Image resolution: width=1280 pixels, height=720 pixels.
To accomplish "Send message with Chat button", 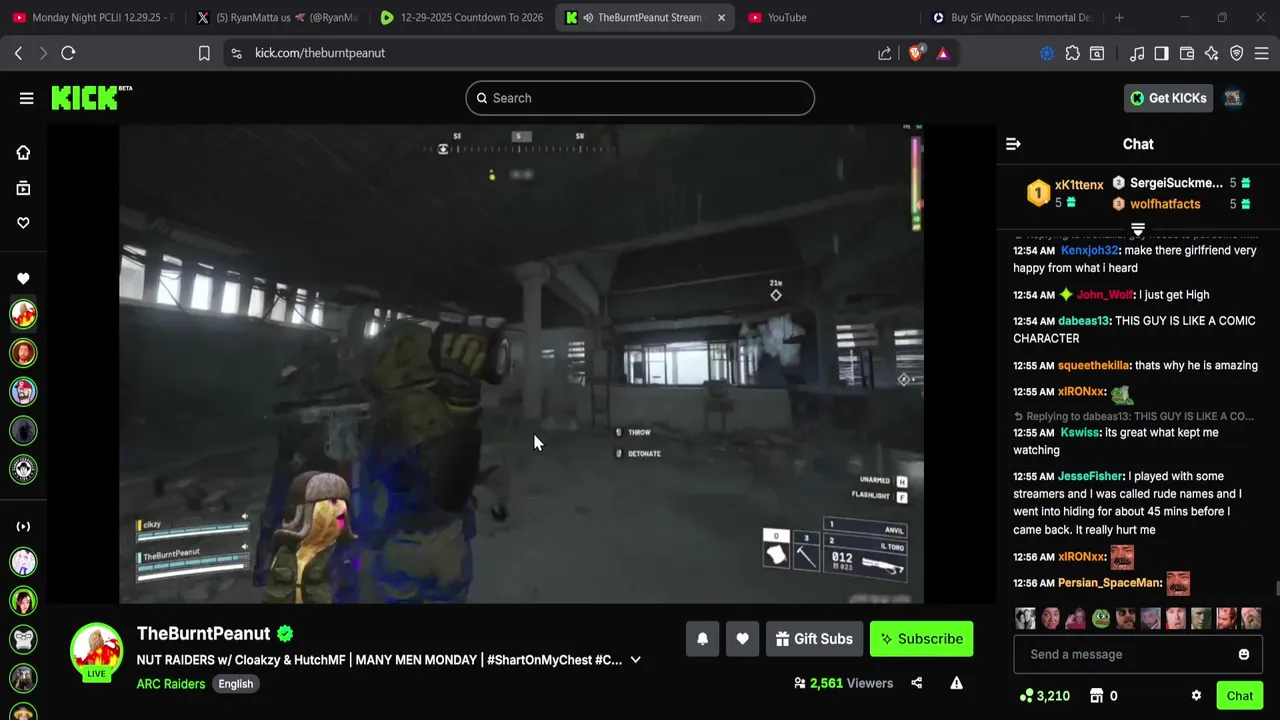I will coord(1240,696).
